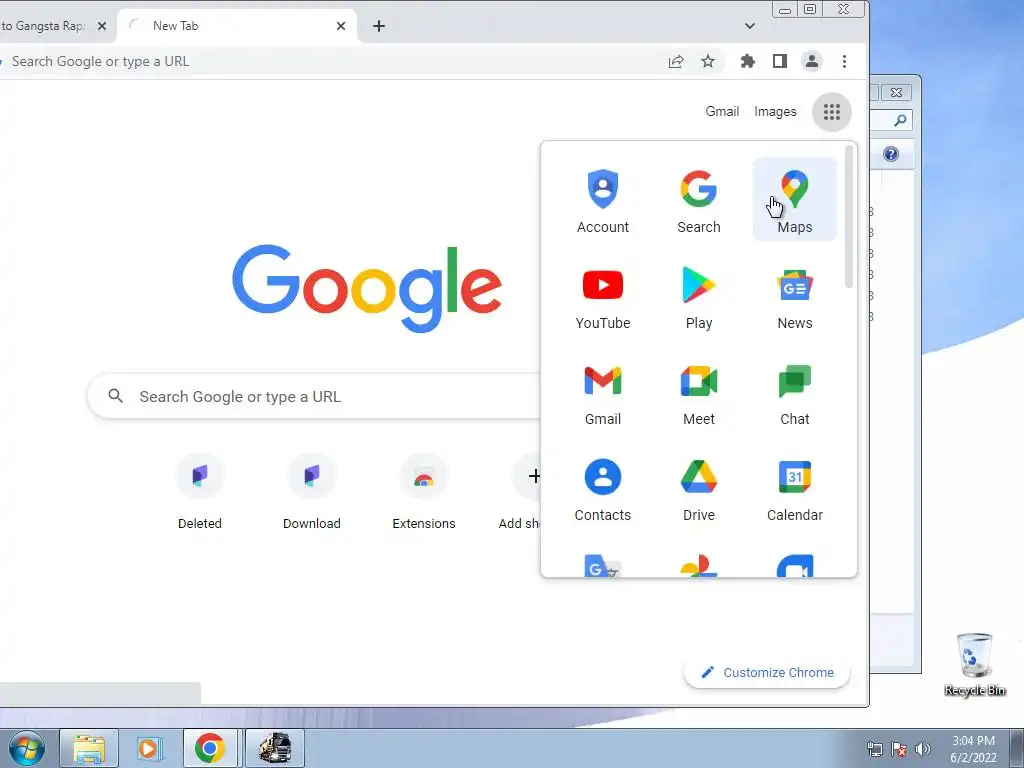Open Windows Explorer from taskbar

point(89,748)
